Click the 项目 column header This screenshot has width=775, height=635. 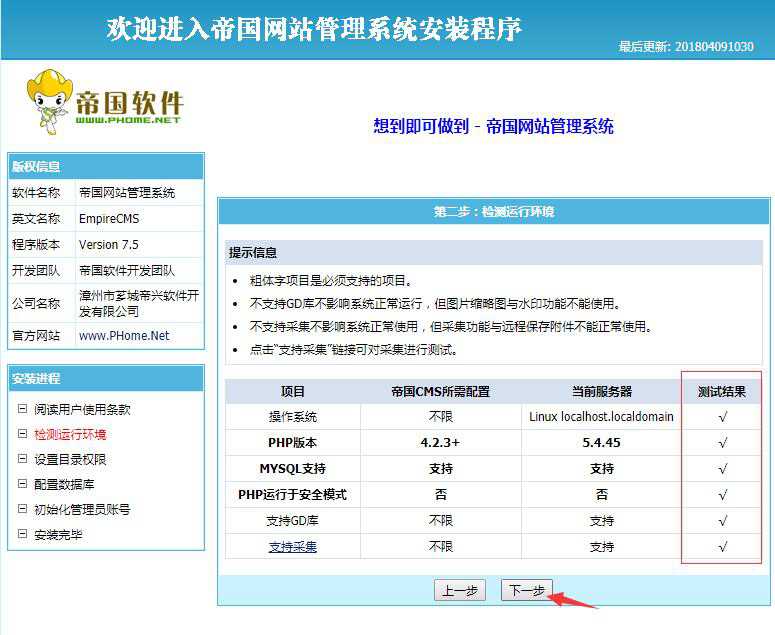tap(293, 392)
